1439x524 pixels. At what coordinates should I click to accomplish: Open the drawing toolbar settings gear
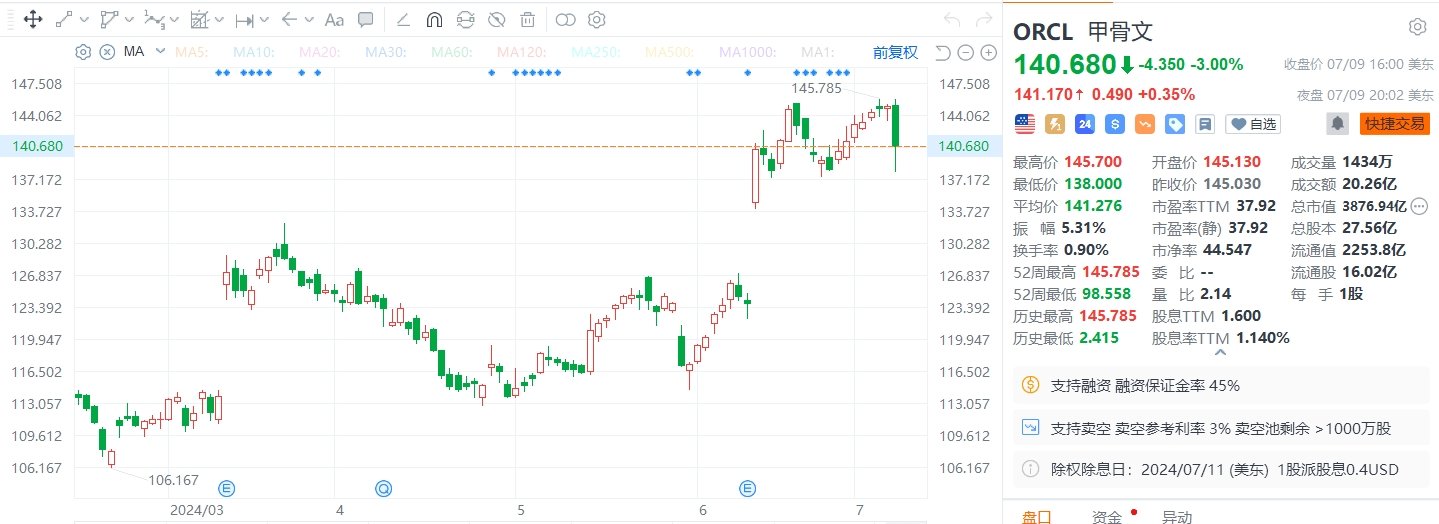pyautogui.click(x=597, y=19)
